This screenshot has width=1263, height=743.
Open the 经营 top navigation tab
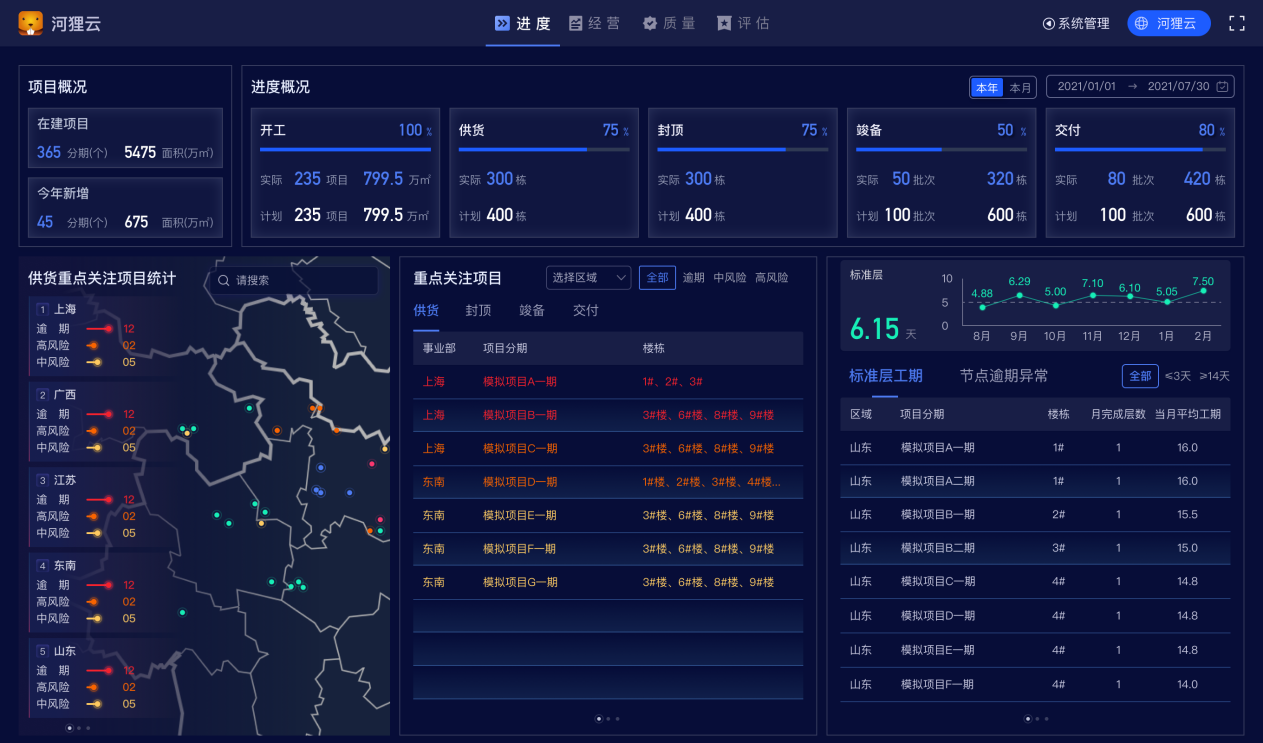(595, 23)
